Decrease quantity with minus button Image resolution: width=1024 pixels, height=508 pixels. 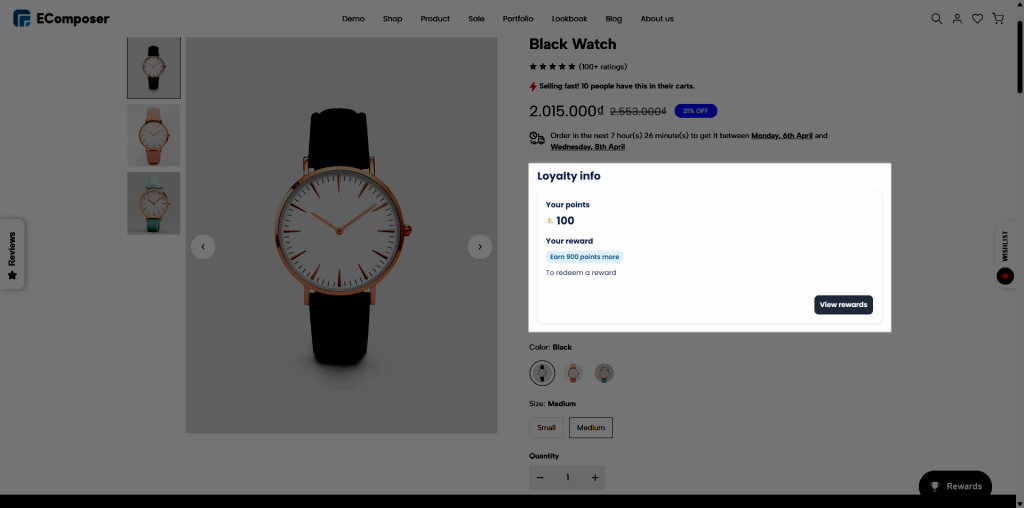click(540, 478)
